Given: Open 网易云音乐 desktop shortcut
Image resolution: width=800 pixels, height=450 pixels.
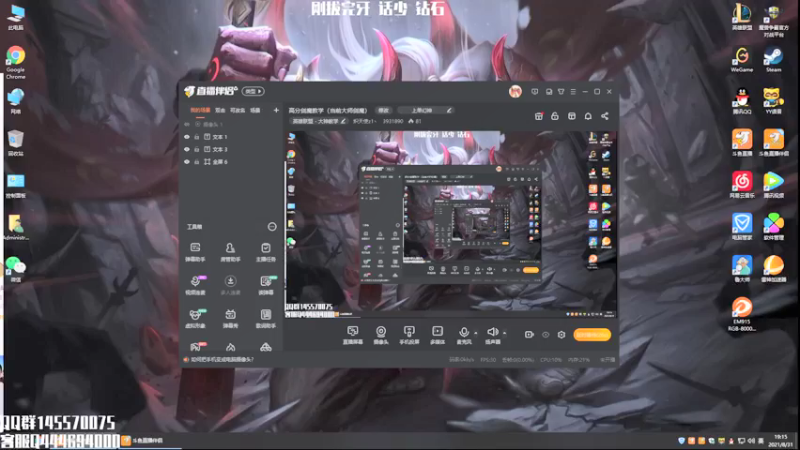Looking at the screenshot, I should 742,185.
